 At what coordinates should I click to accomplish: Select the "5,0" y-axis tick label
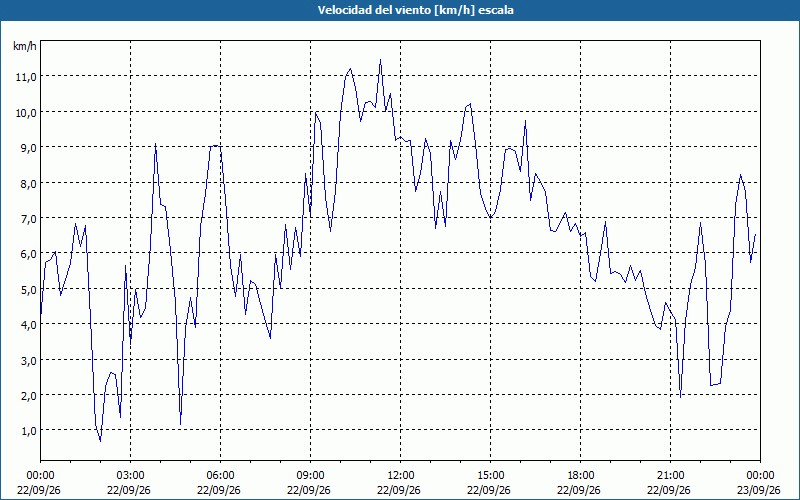28,289
